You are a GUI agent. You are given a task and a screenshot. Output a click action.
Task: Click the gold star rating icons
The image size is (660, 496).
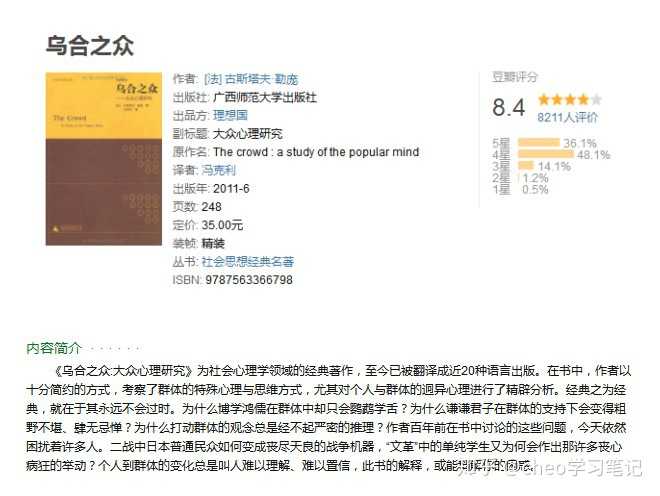pyautogui.click(x=570, y=100)
